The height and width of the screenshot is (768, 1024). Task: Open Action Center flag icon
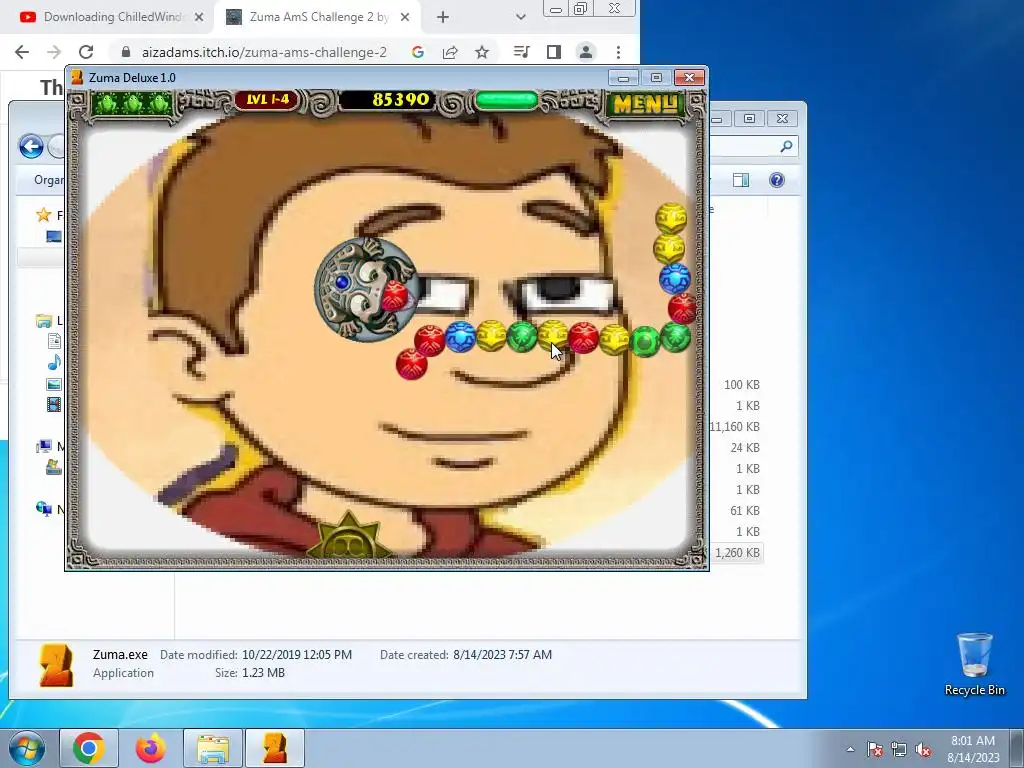875,749
